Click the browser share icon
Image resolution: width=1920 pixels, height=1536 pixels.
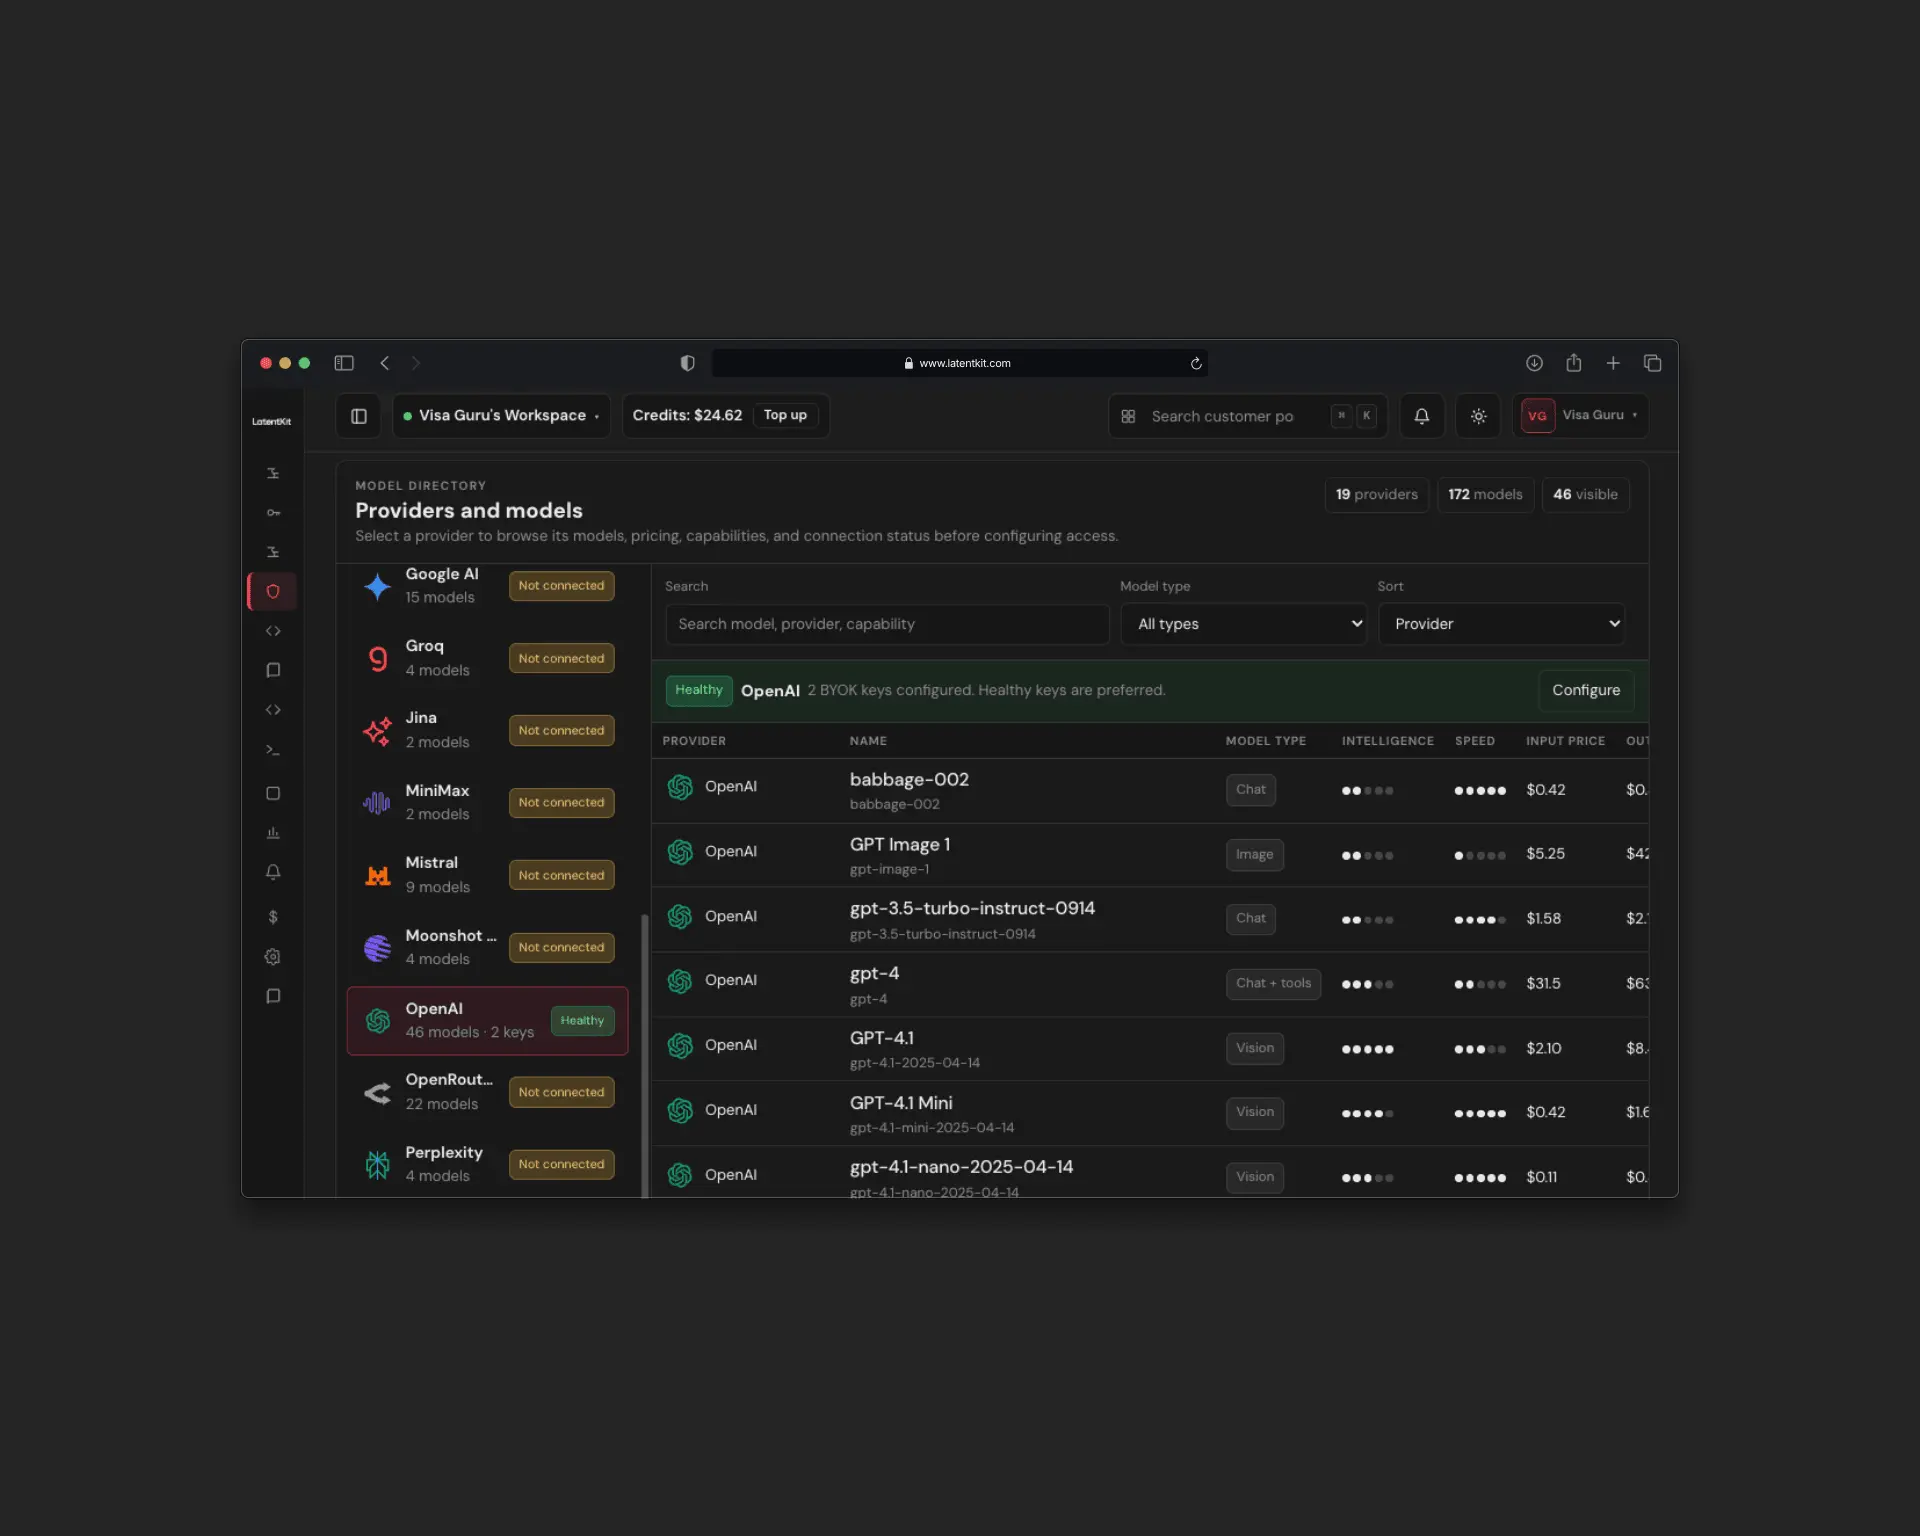coord(1574,363)
